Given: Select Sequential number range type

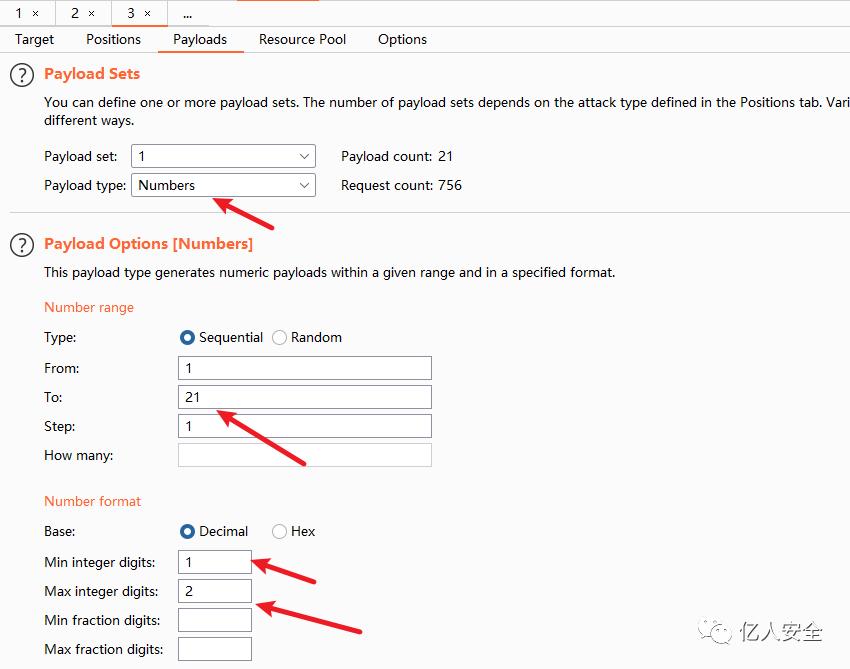Looking at the screenshot, I should [188, 338].
